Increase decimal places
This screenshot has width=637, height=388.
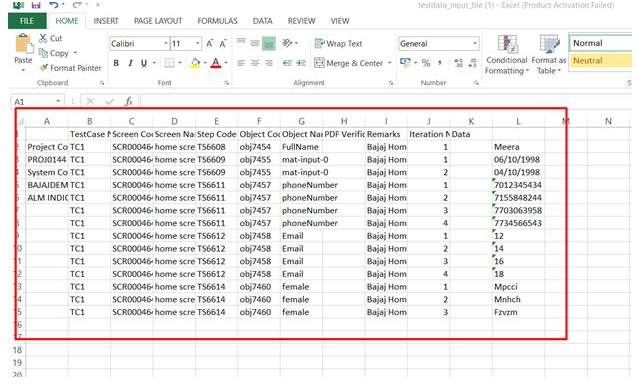[x=459, y=63]
